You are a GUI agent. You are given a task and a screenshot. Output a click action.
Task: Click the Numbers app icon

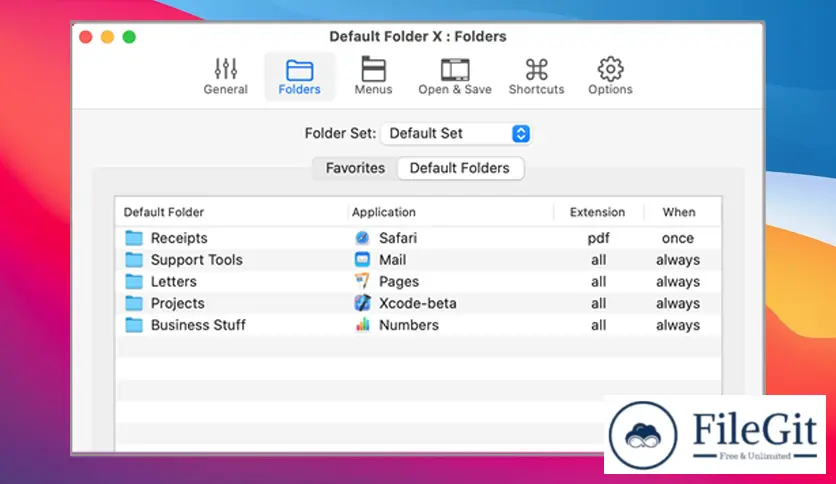(362, 325)
